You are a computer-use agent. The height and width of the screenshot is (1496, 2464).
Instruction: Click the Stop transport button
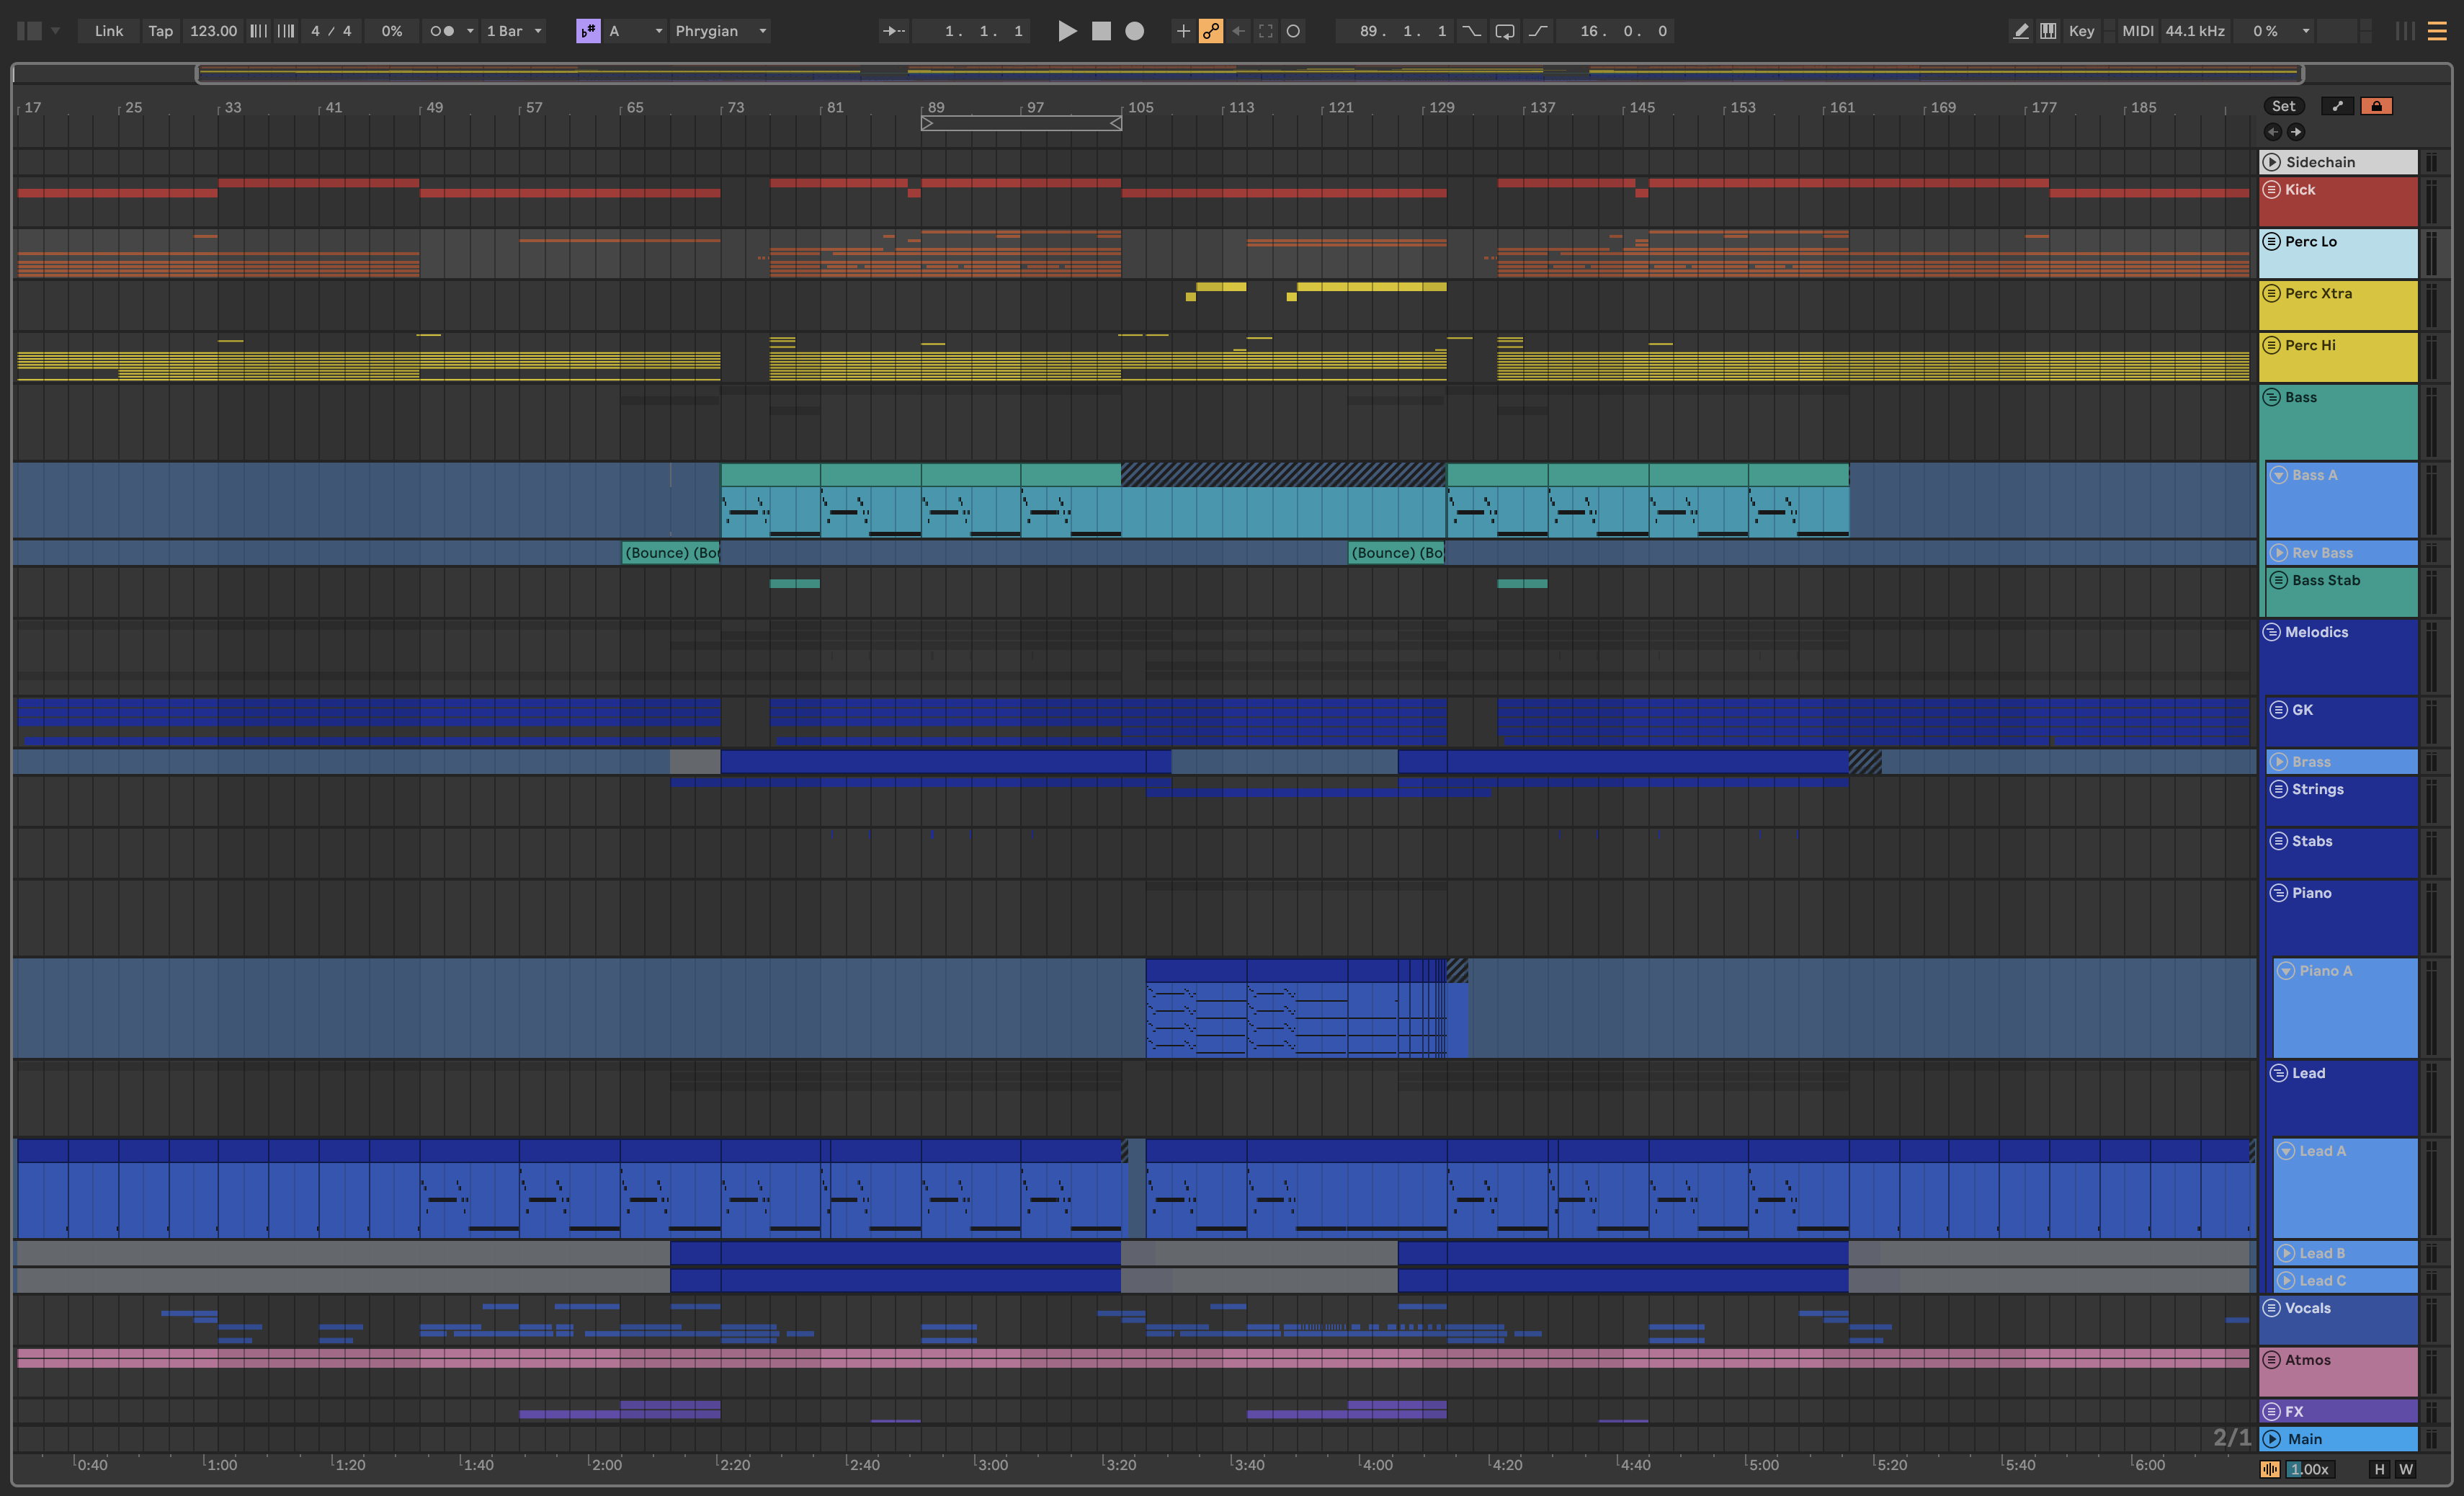tap(1101, 31)
